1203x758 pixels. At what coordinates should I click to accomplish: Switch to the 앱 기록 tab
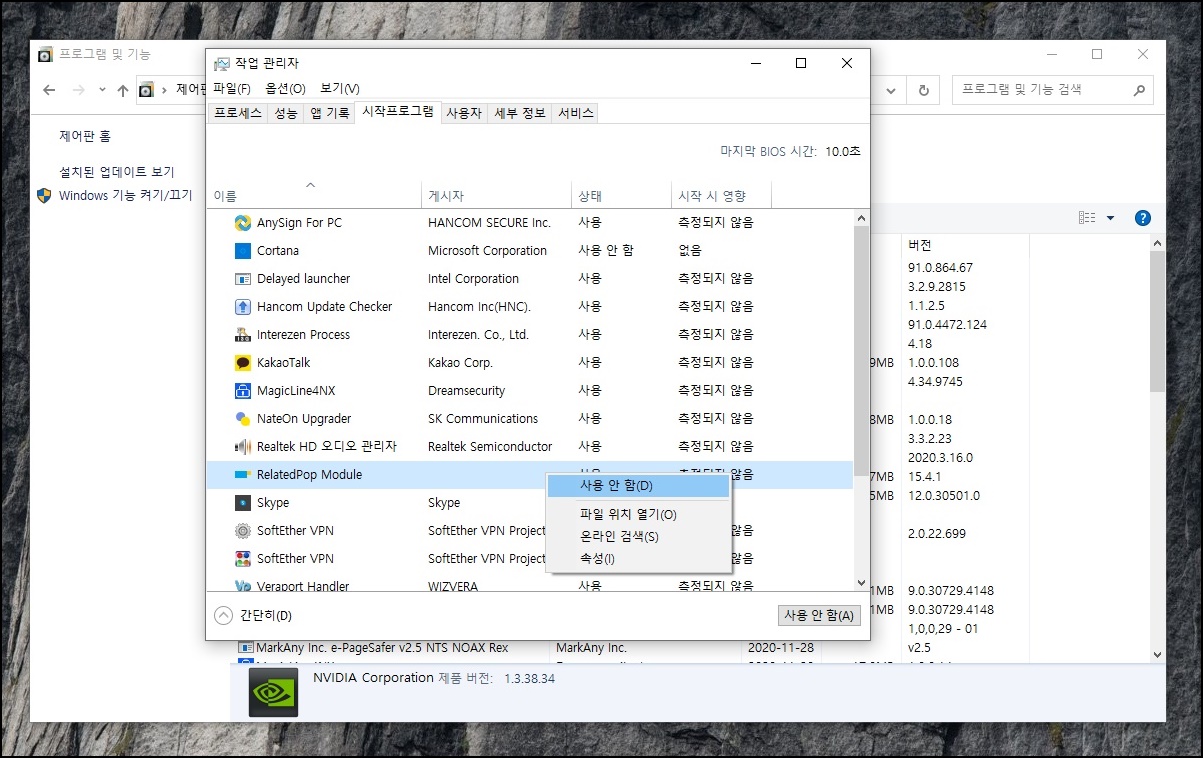coord(329,113)
